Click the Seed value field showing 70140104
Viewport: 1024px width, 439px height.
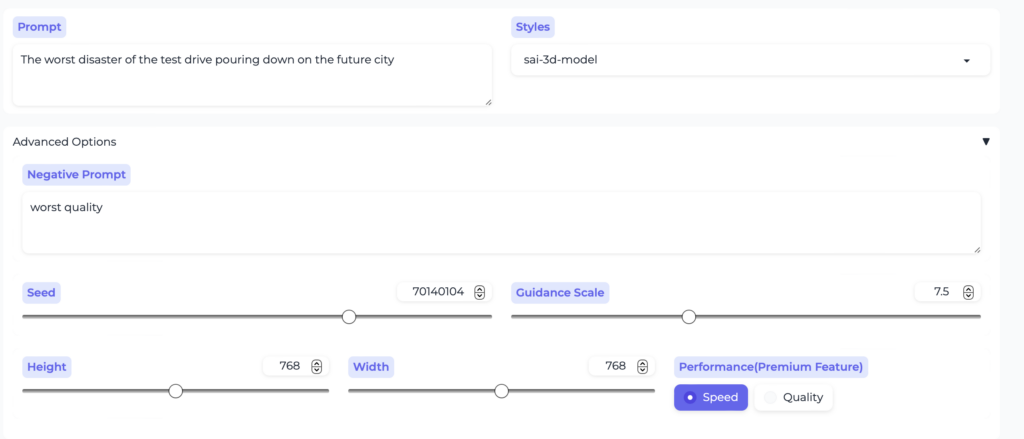(x=437, y=292)
